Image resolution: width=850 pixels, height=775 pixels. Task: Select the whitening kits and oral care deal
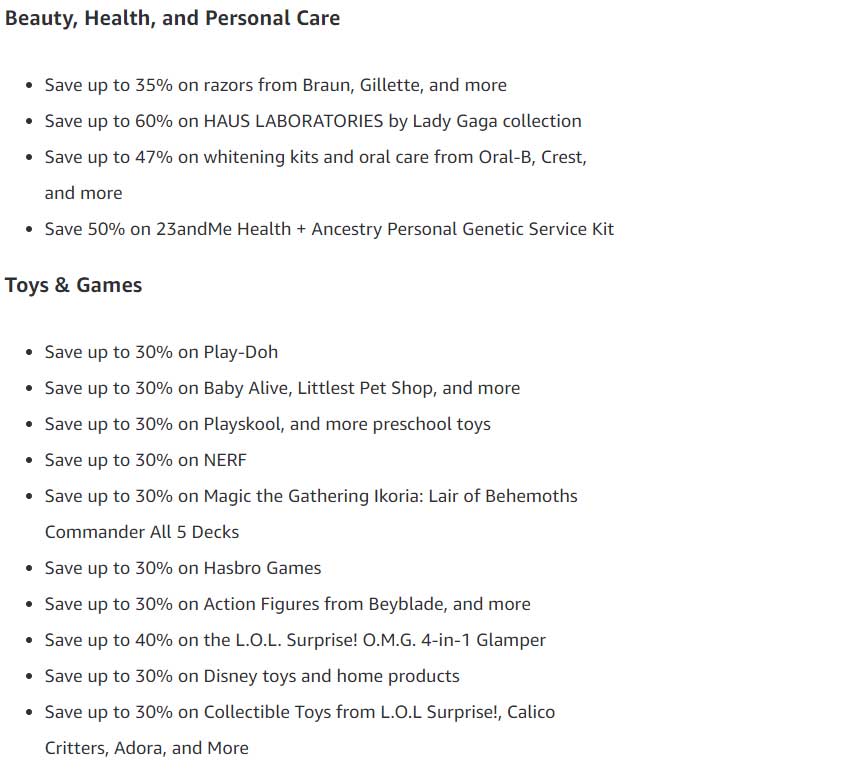pos(315,157)
